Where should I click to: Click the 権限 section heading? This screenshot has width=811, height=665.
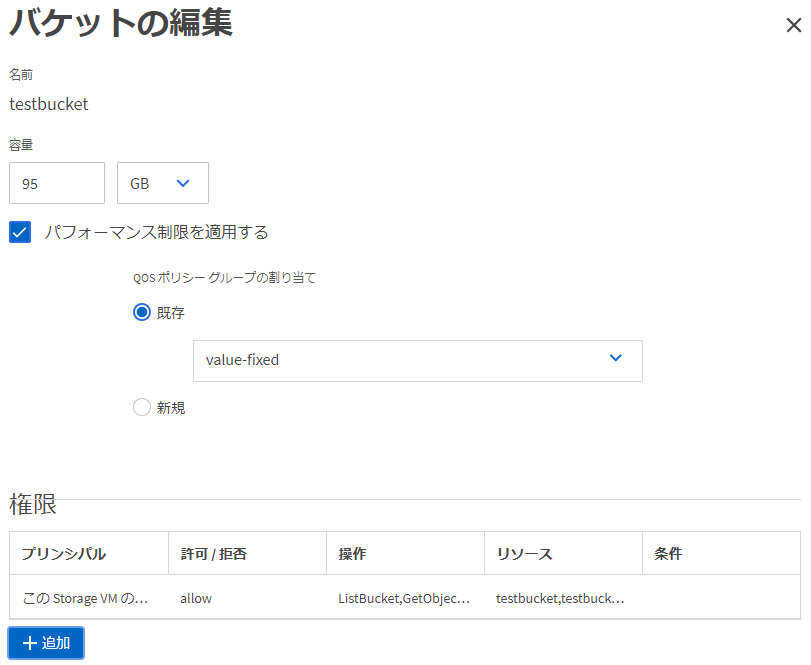click(x=33, y=504)
